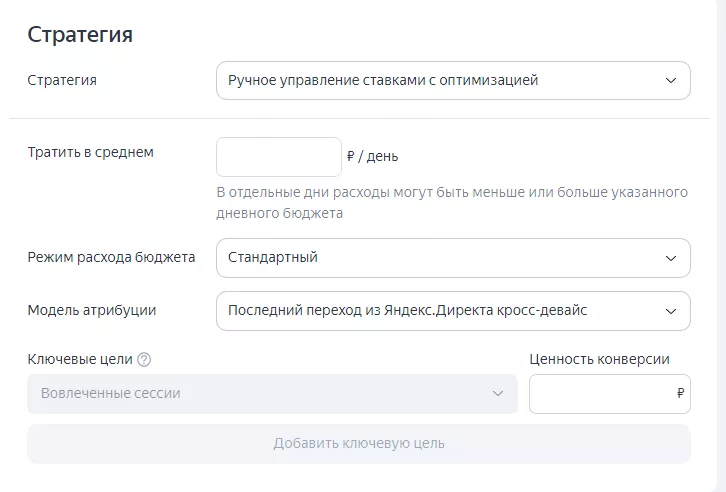
Task: Click the Режим расхода бюджета label
Action: point(111,257)
